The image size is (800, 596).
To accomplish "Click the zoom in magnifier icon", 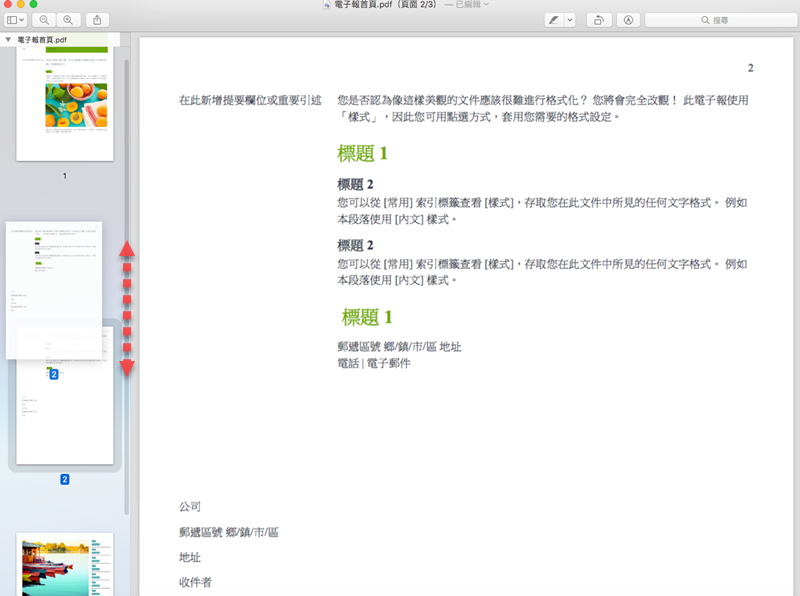I will click(x=68, y=20).
